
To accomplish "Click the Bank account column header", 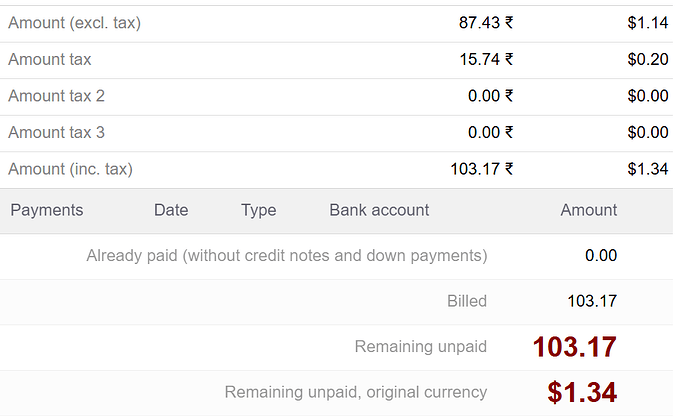I will pyautogui.click(x=379, y=210).
